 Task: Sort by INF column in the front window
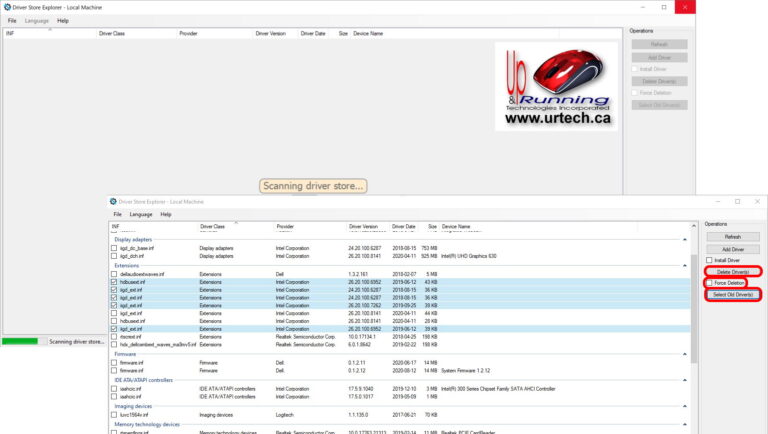click(x=116, y=227)
